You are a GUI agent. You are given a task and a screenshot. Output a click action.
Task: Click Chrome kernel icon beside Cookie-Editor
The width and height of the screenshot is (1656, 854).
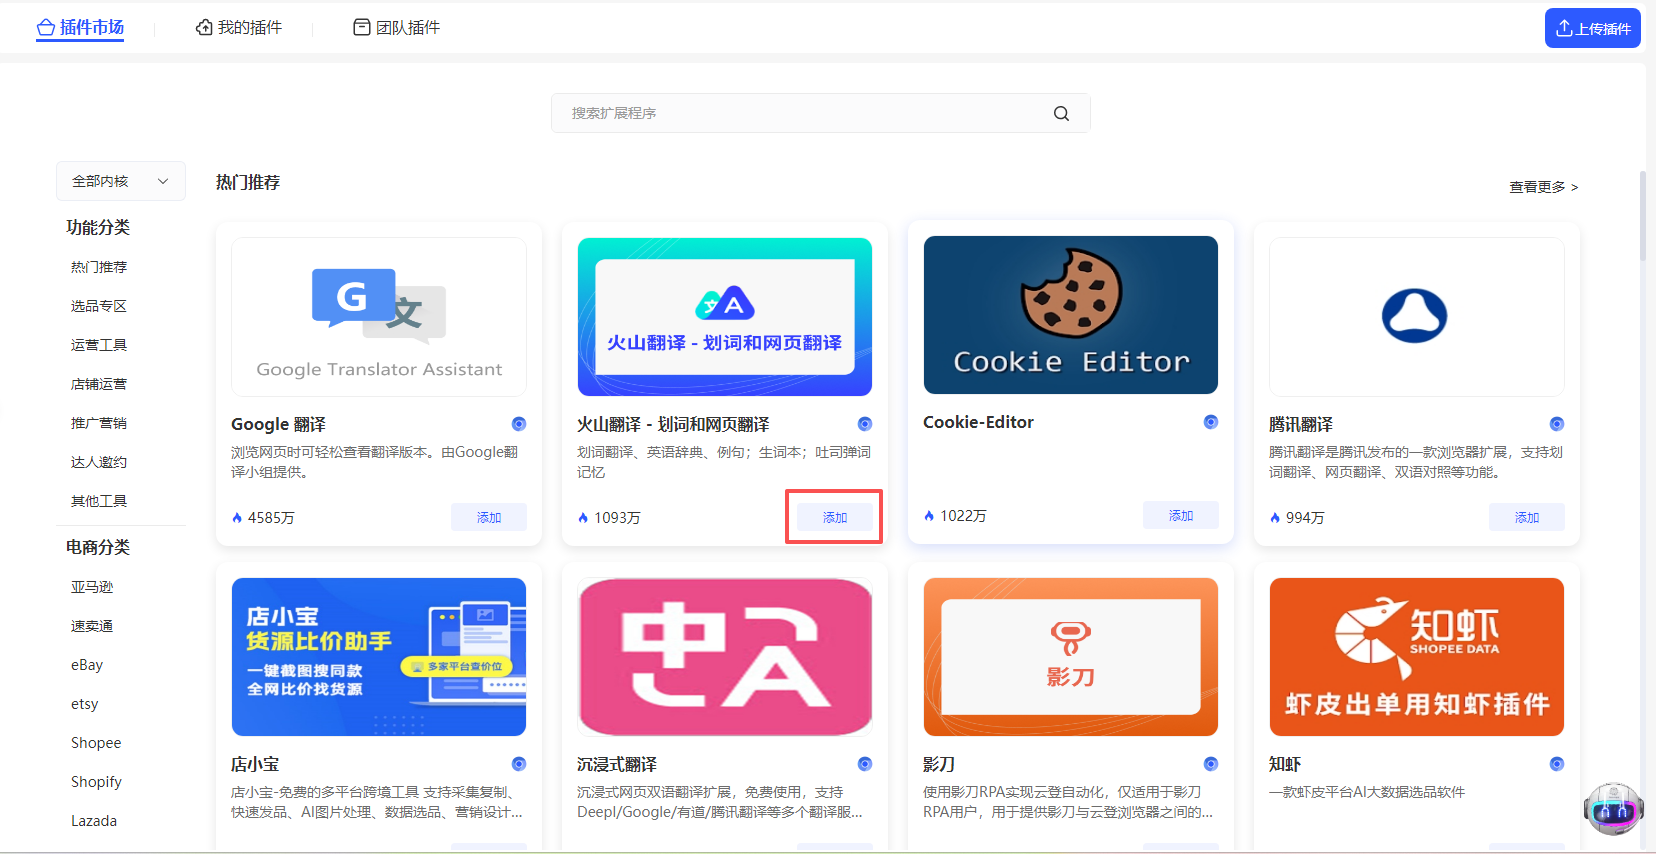pyautogui.click(x=1211, y=422)
